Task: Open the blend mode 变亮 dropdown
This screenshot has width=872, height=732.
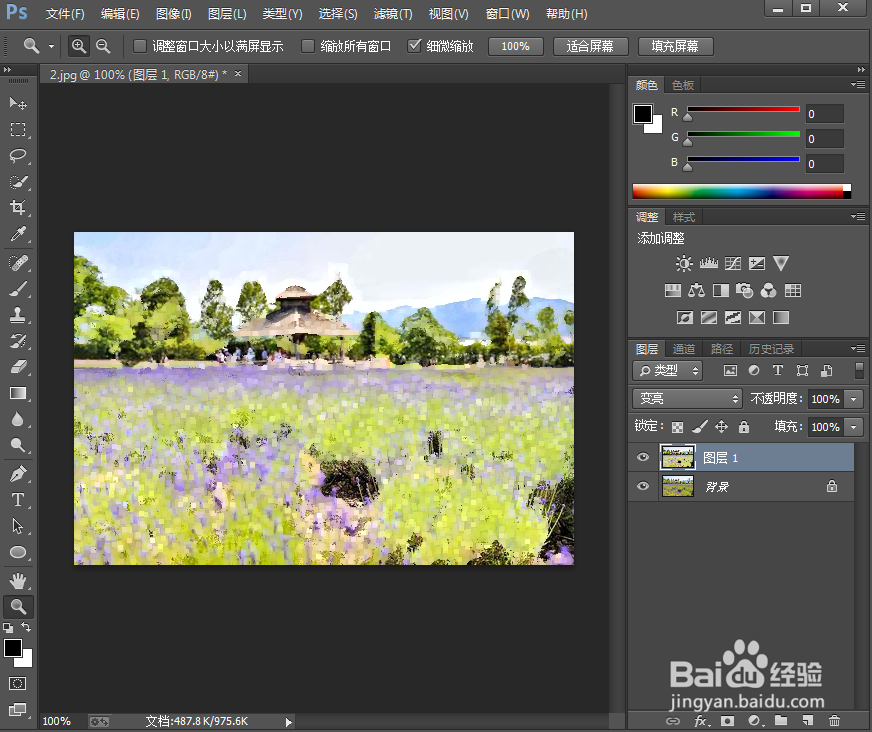Action: (x=687, y=398)
